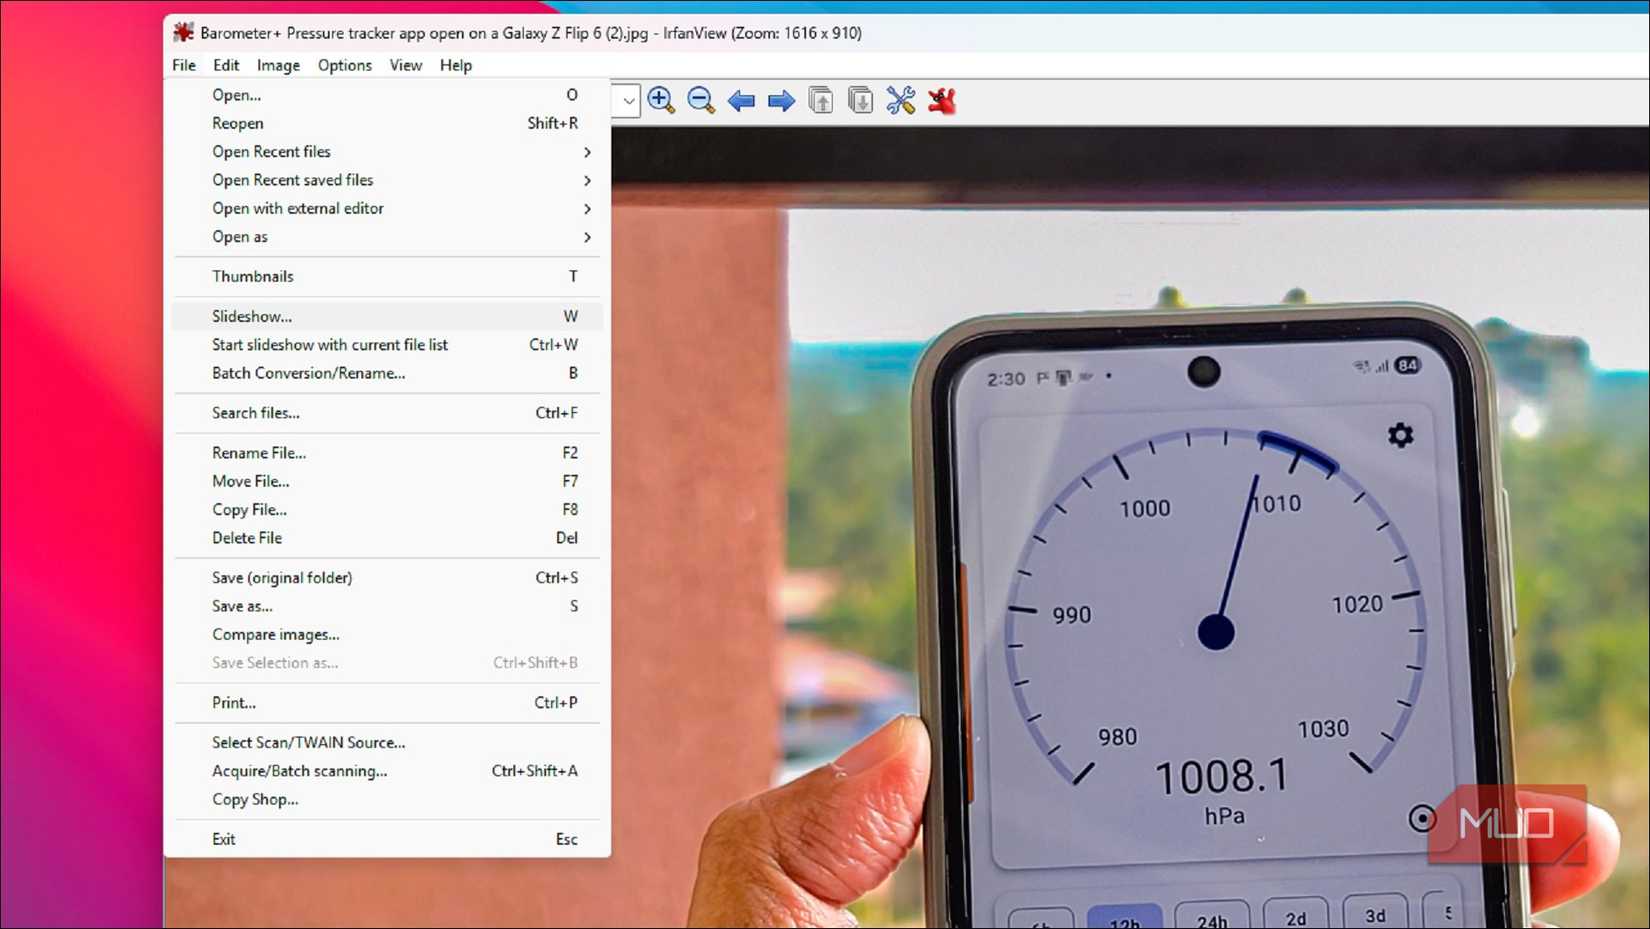Click the Thumbnails menu entry
Viewport: 1650px width, 929px height.
tap(252, 276)
